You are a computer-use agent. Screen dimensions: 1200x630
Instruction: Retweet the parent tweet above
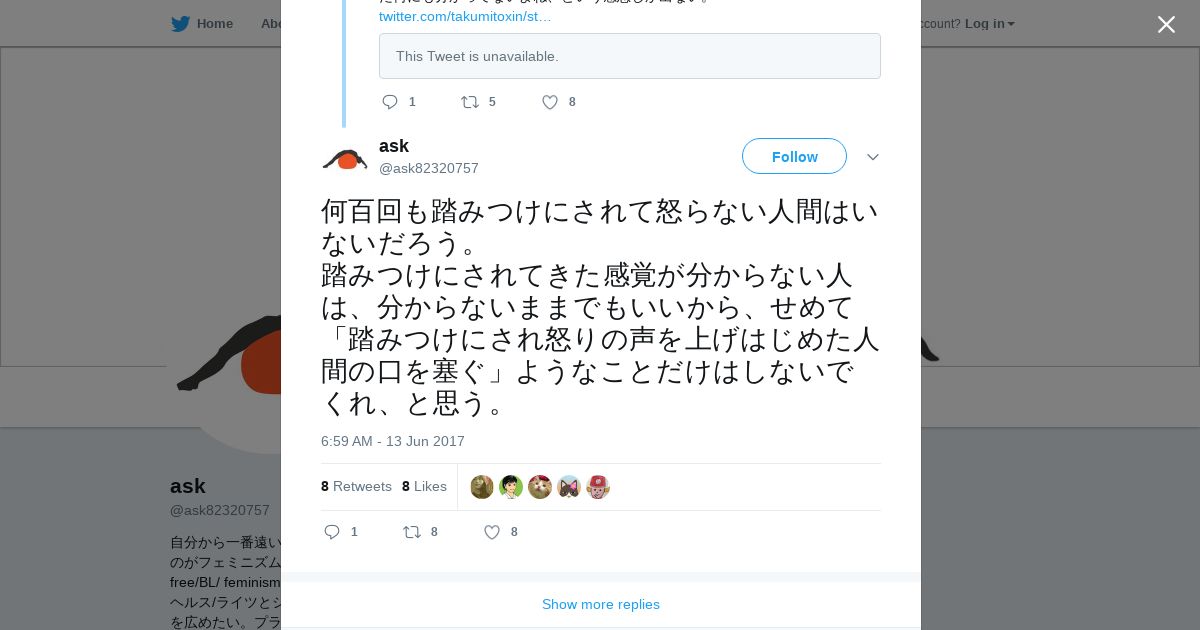click(x=470, y=102)
